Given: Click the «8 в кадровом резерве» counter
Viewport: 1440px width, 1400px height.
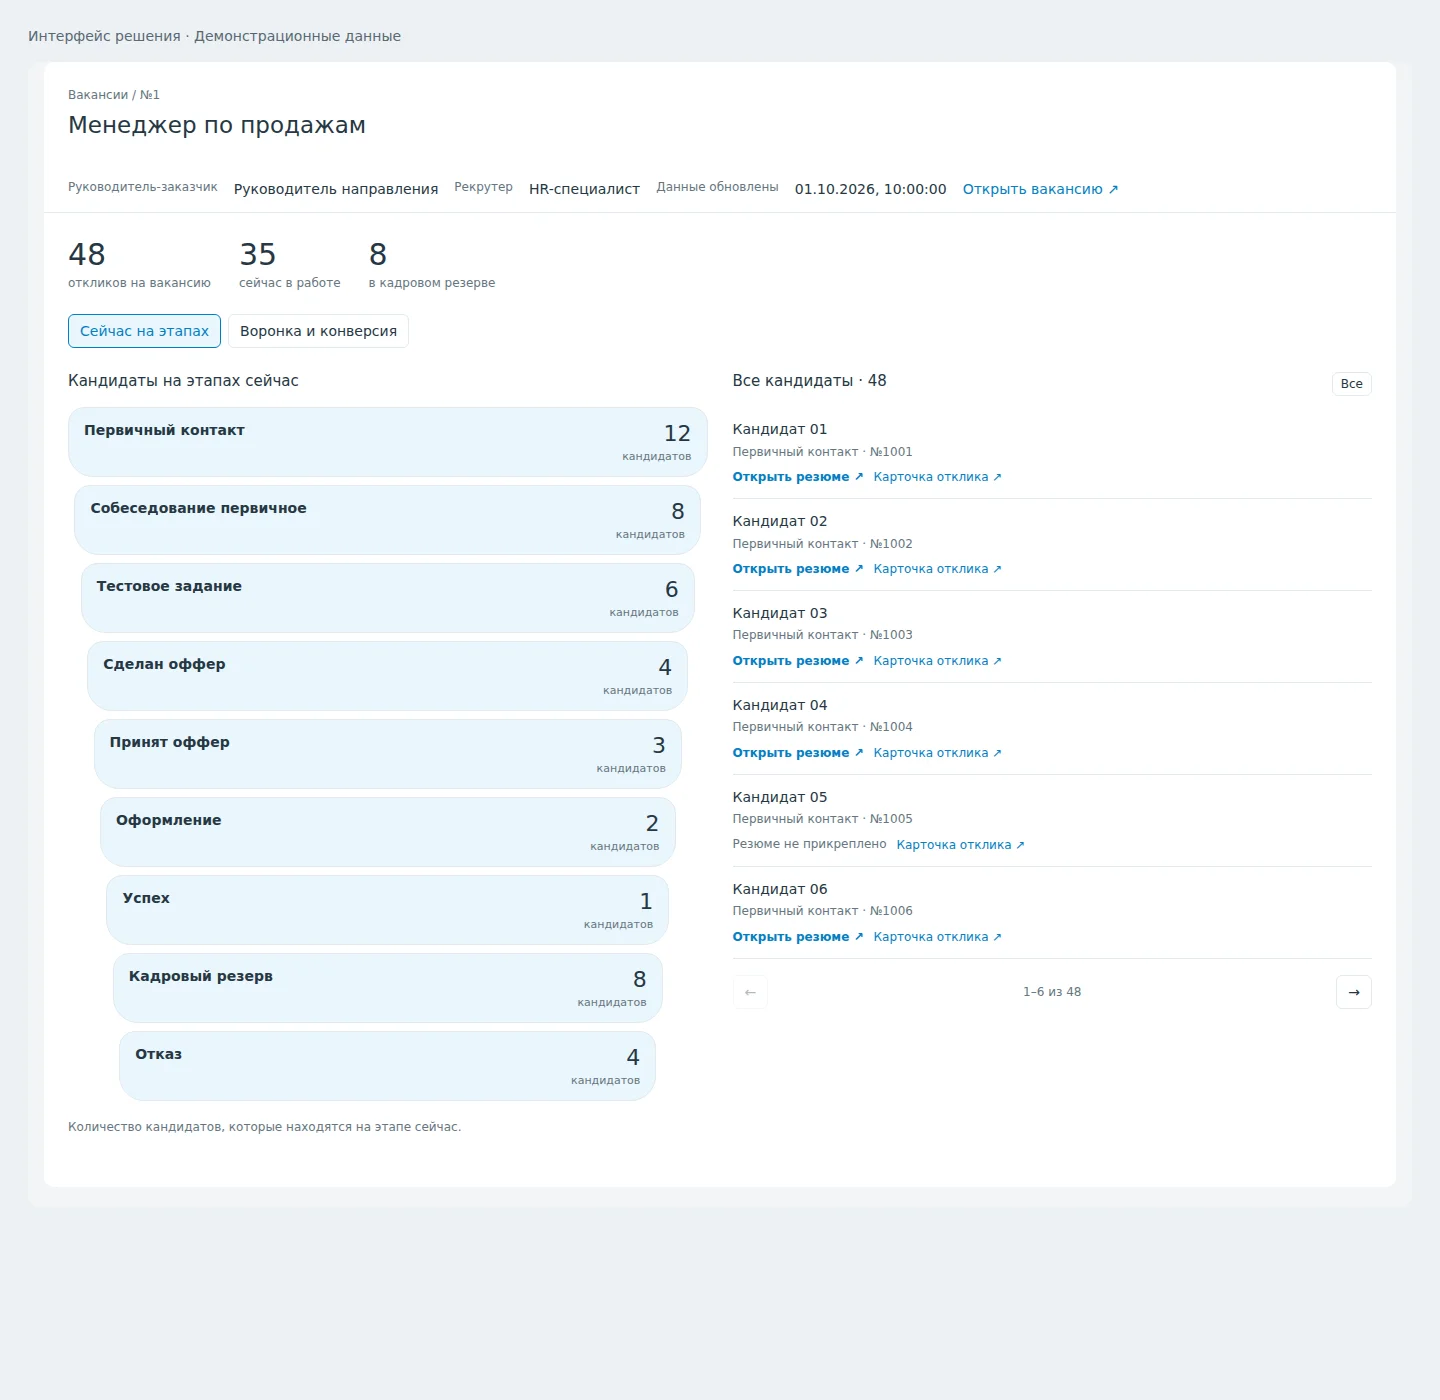Looking at the screenshot, I should pyautogui.click(x=432, y=264).
